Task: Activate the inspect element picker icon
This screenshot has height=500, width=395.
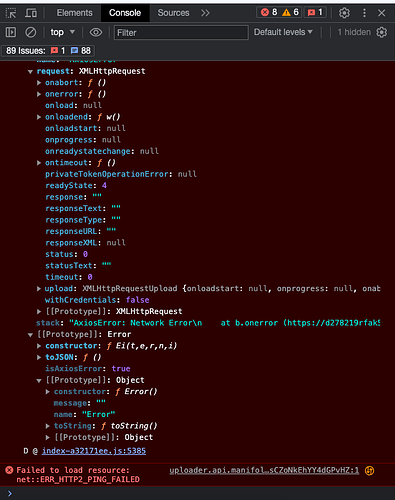Action: pos(11,13)
